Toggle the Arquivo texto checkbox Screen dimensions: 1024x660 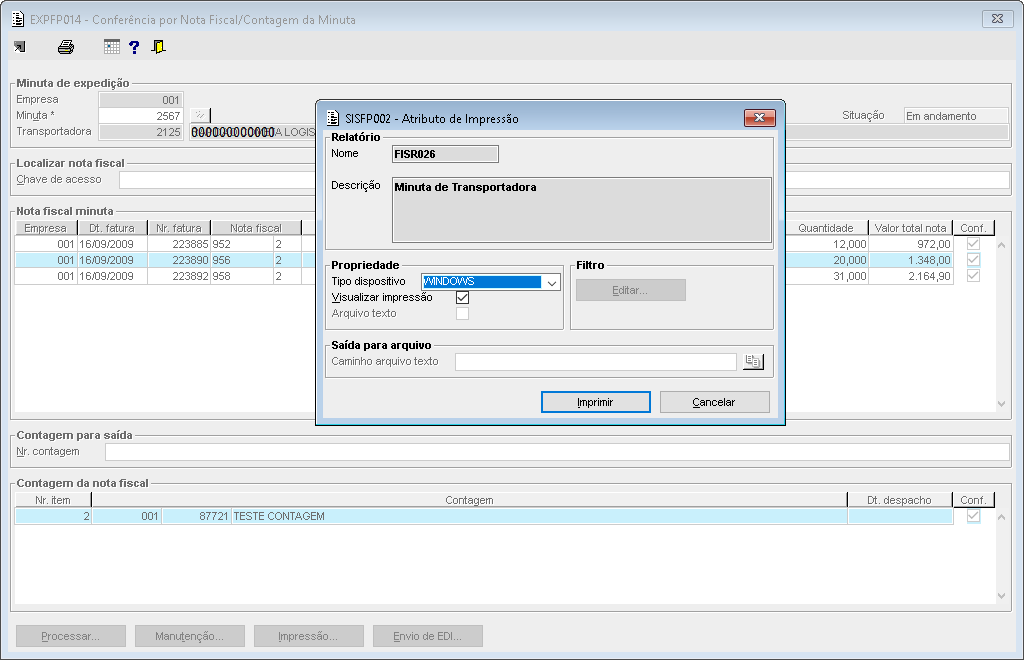tap(462, 314)
